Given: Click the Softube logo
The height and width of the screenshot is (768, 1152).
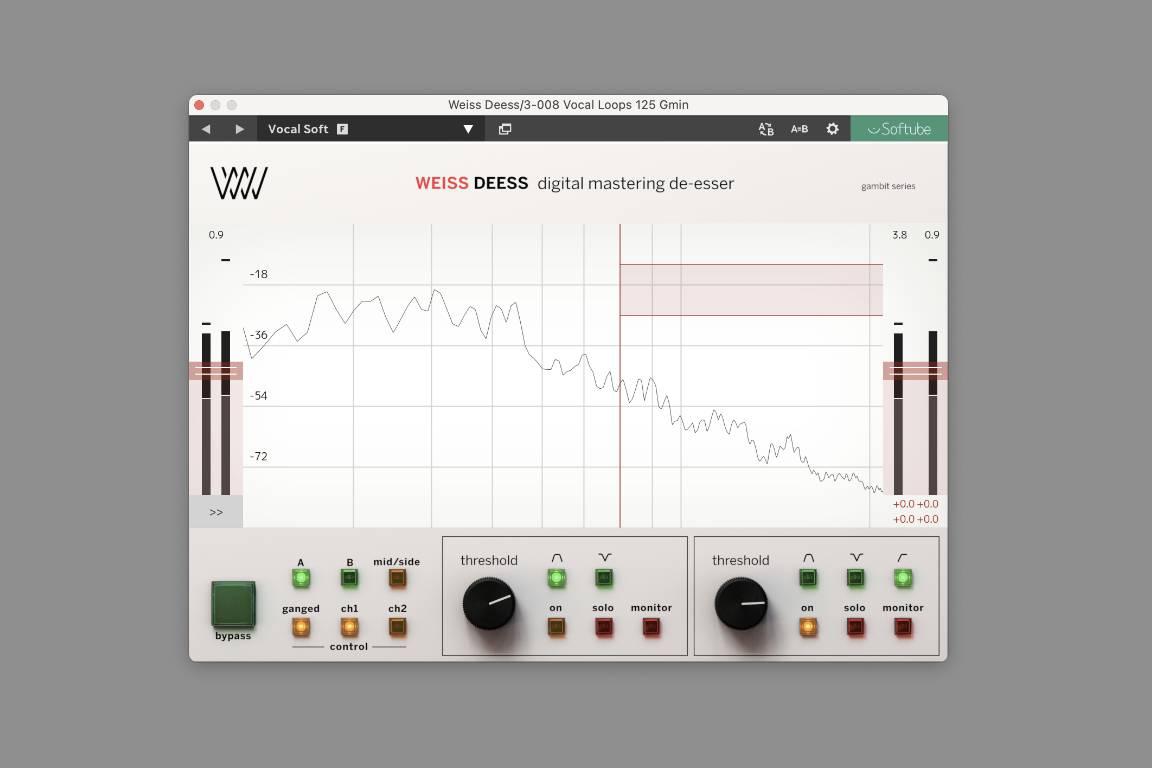Looking at the screenshot, I should pos(899,129).
